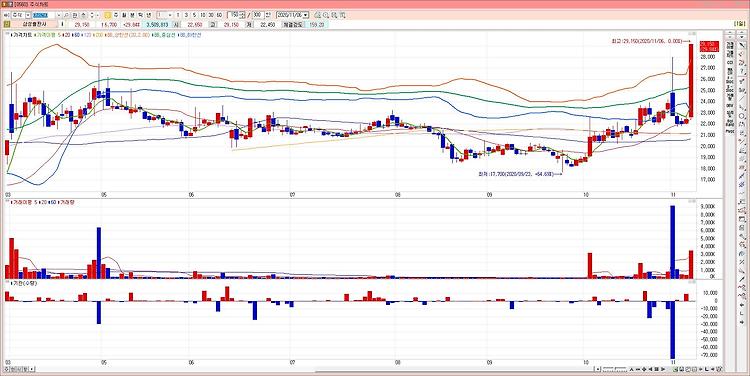Click the -70,000 institution axis label

tap(707, 355)
